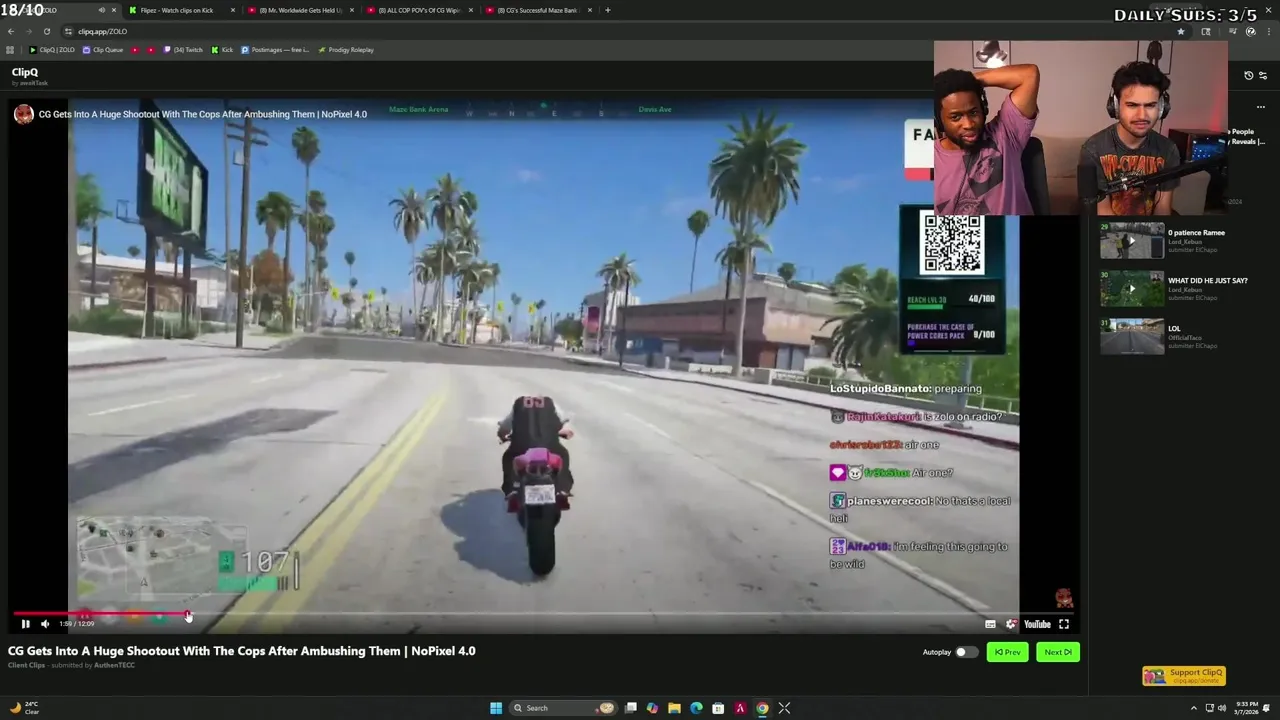This screenshot has height=720, width=1280.
Task: Click the Support ClipQ donate banner
Action: point(1184,676)
